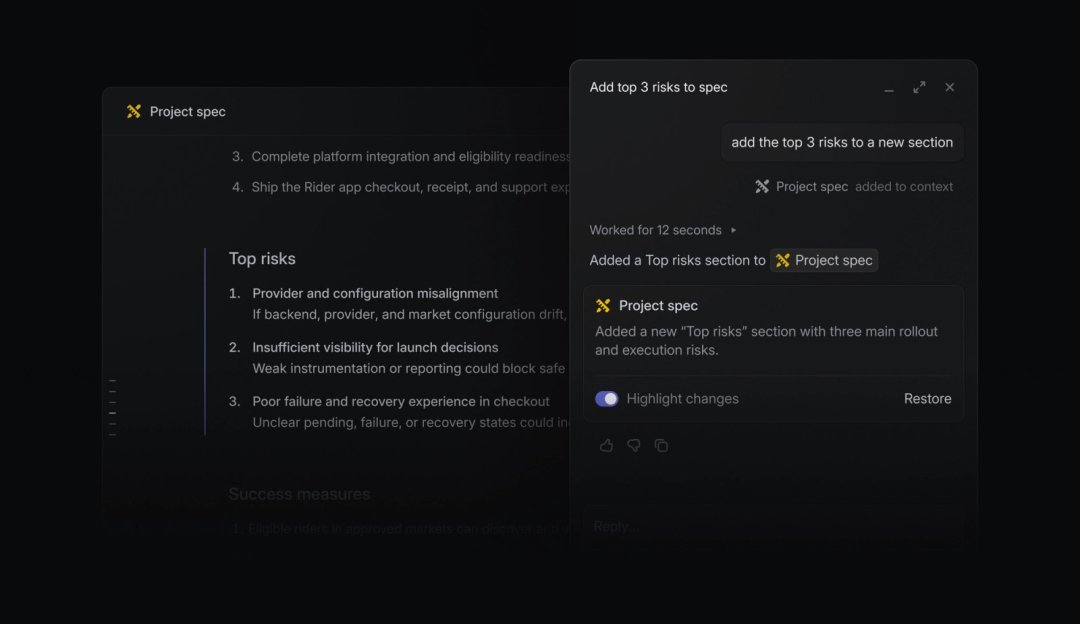Click the card summary about Top risks section
This screenshot has height=624, width=1080.
(766, 341)
